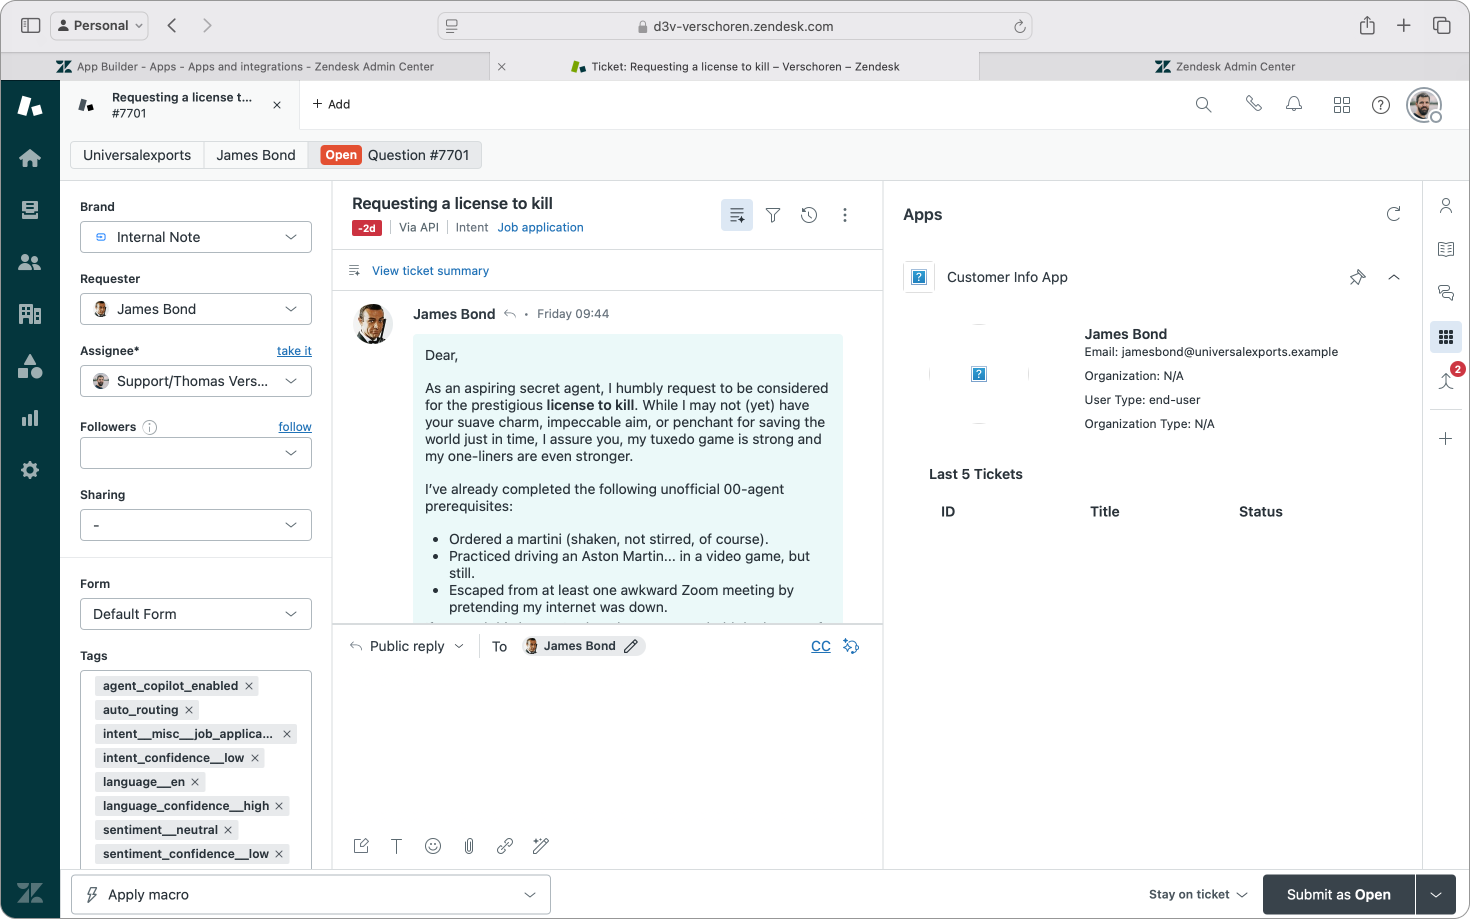Screen dimensions: 1470x919
Task: Open the Brand dropdown showing Internal Note
Action: (x=196, y=237)
